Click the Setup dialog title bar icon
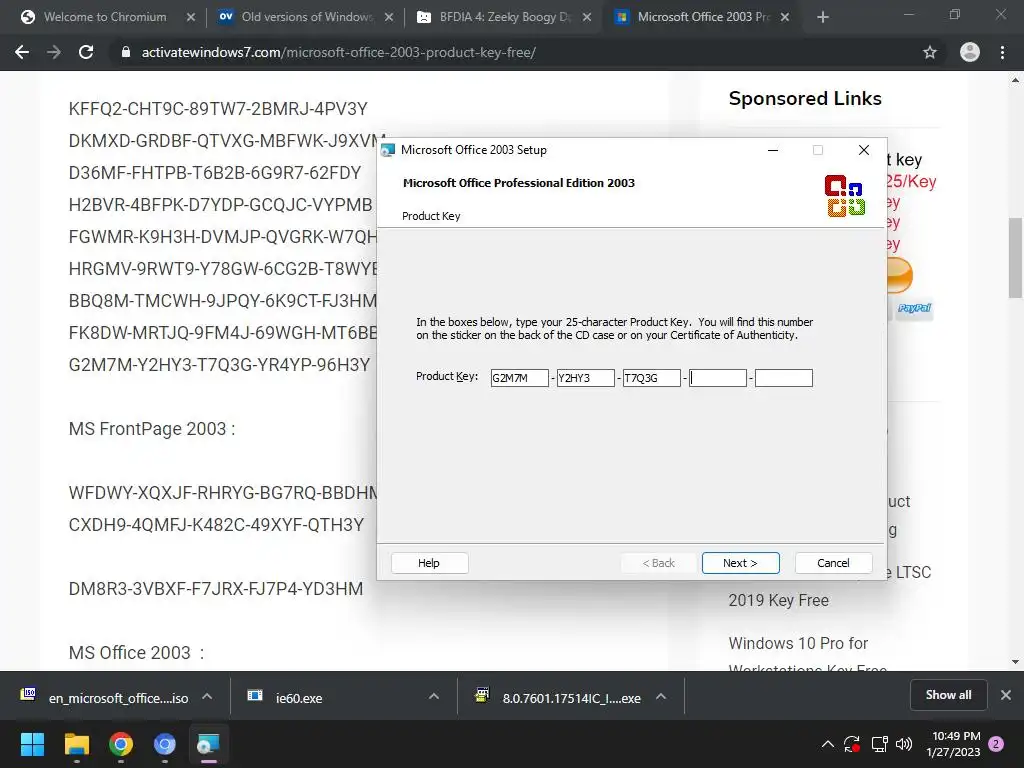The height and width of the screenshot is (768, 1024). (388, 150)
